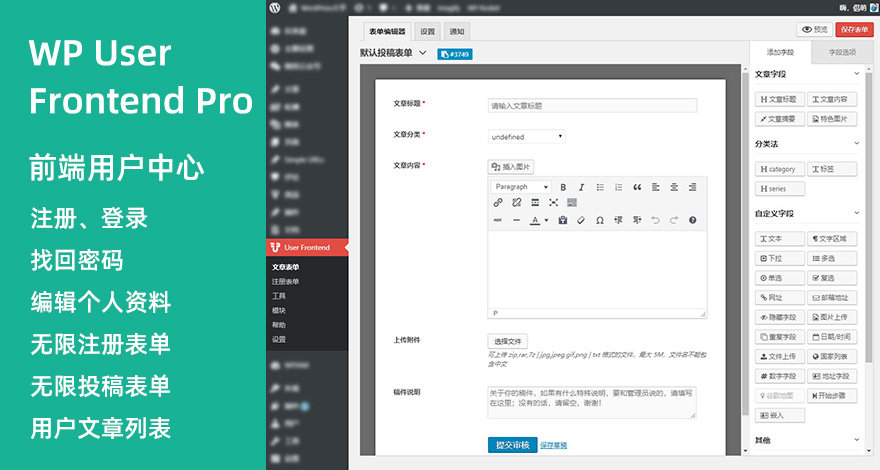Click the increase indent icon
Screen dimensions: 880x470
point(636,220)
